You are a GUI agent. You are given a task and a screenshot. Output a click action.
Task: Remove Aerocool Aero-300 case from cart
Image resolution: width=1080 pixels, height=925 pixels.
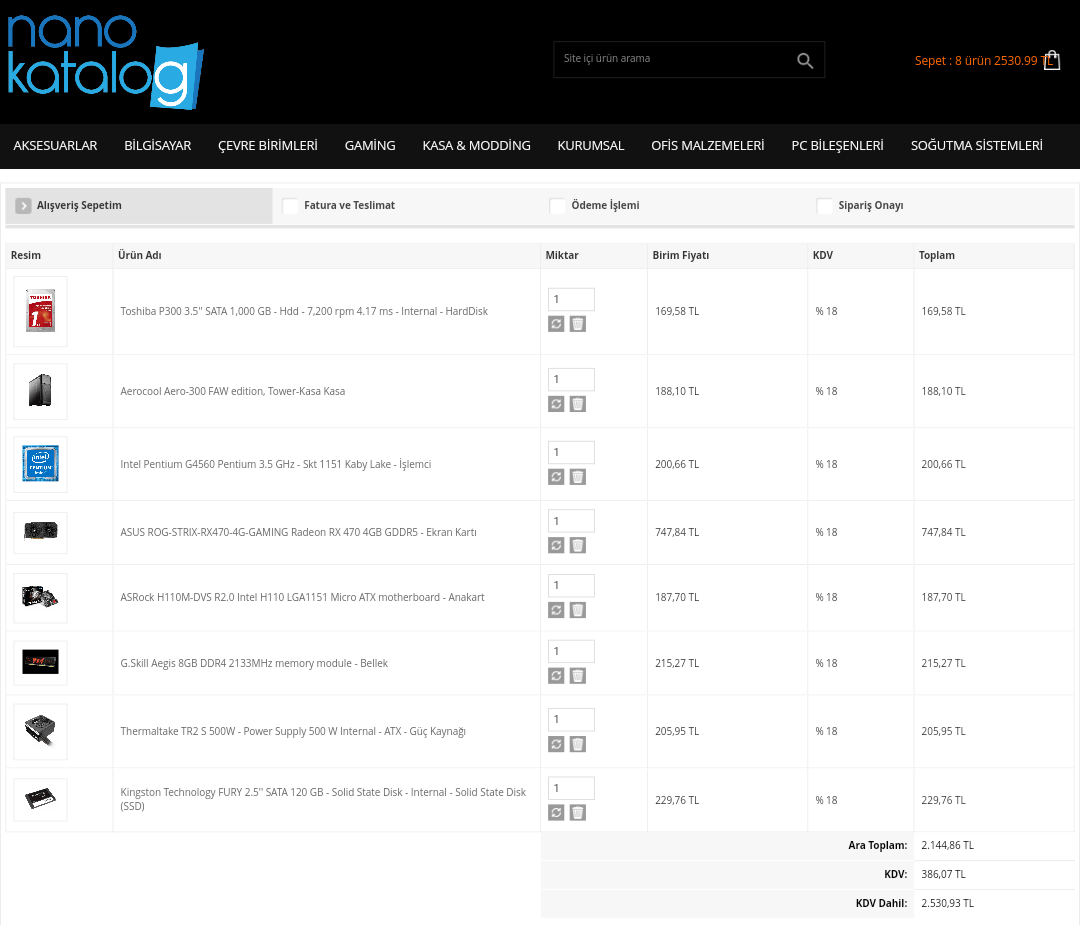point(578,404)
